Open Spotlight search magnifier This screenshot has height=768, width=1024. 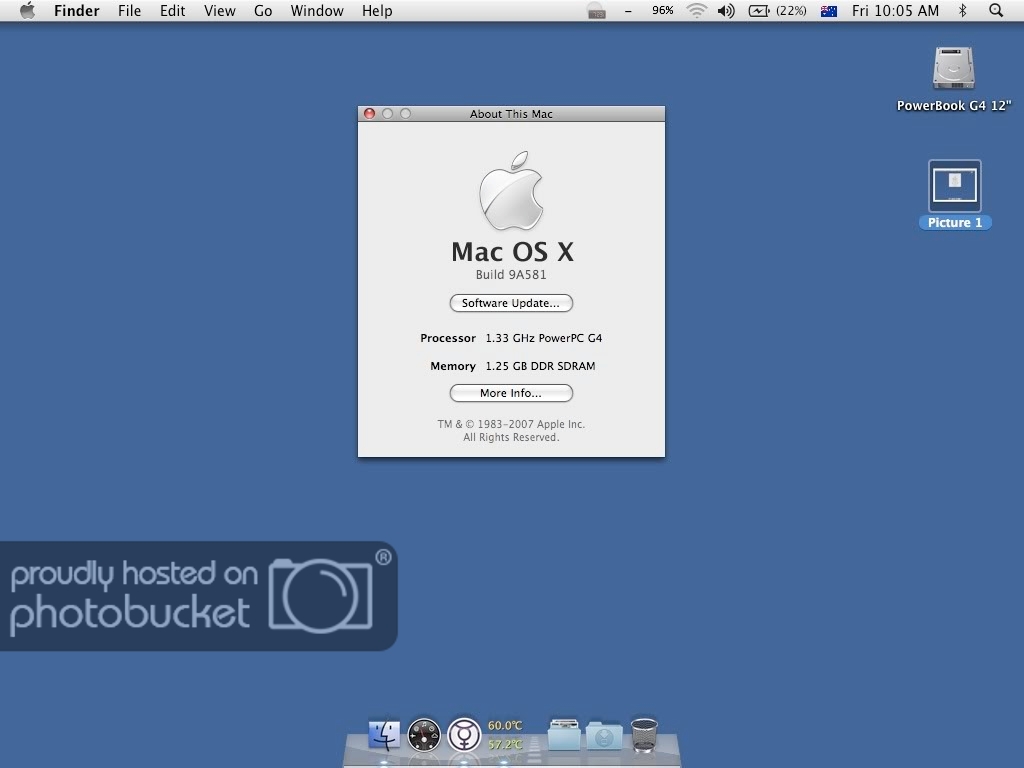click(x=996, y=10)
